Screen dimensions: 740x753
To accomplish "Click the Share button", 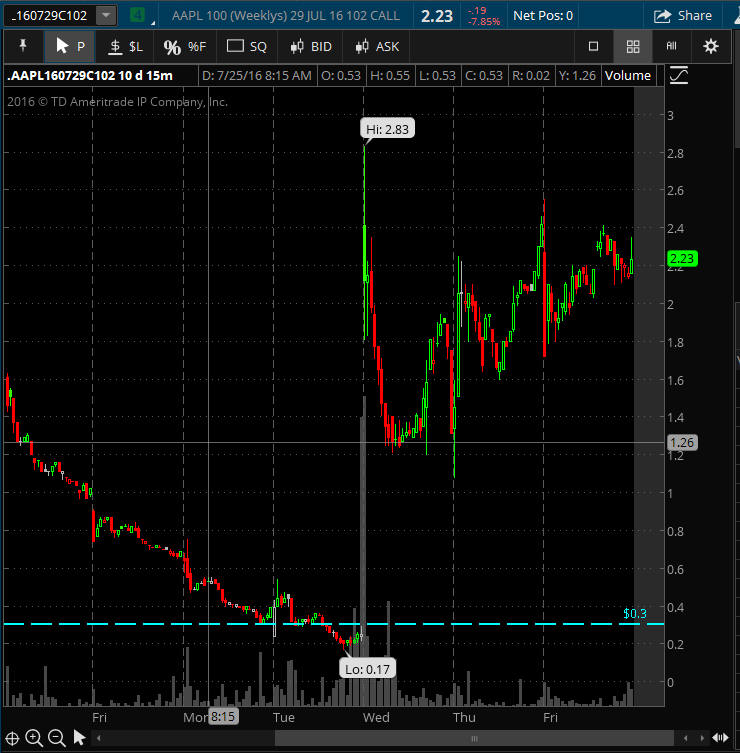I will pos(683,16).
